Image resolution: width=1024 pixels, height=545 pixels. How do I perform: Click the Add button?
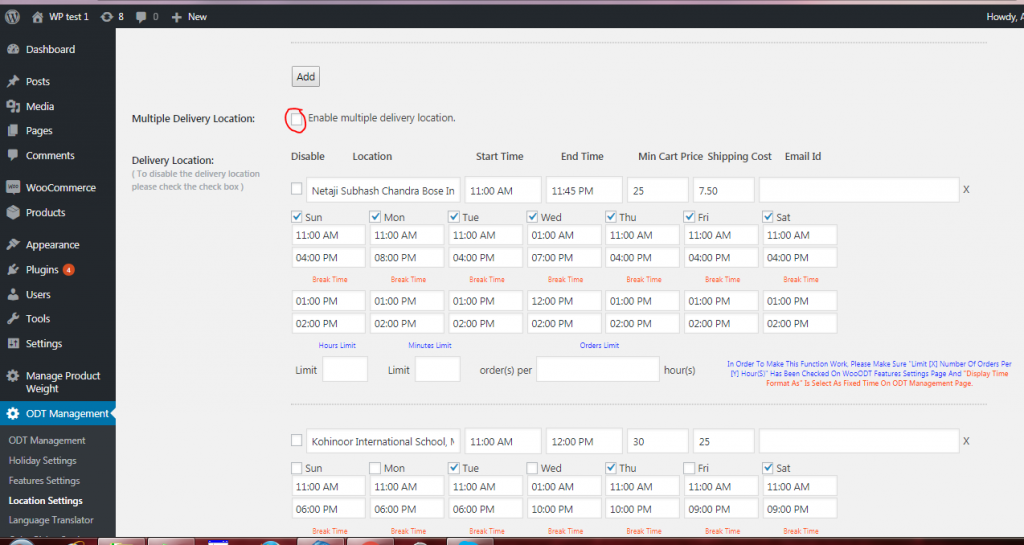pos(306,76)
